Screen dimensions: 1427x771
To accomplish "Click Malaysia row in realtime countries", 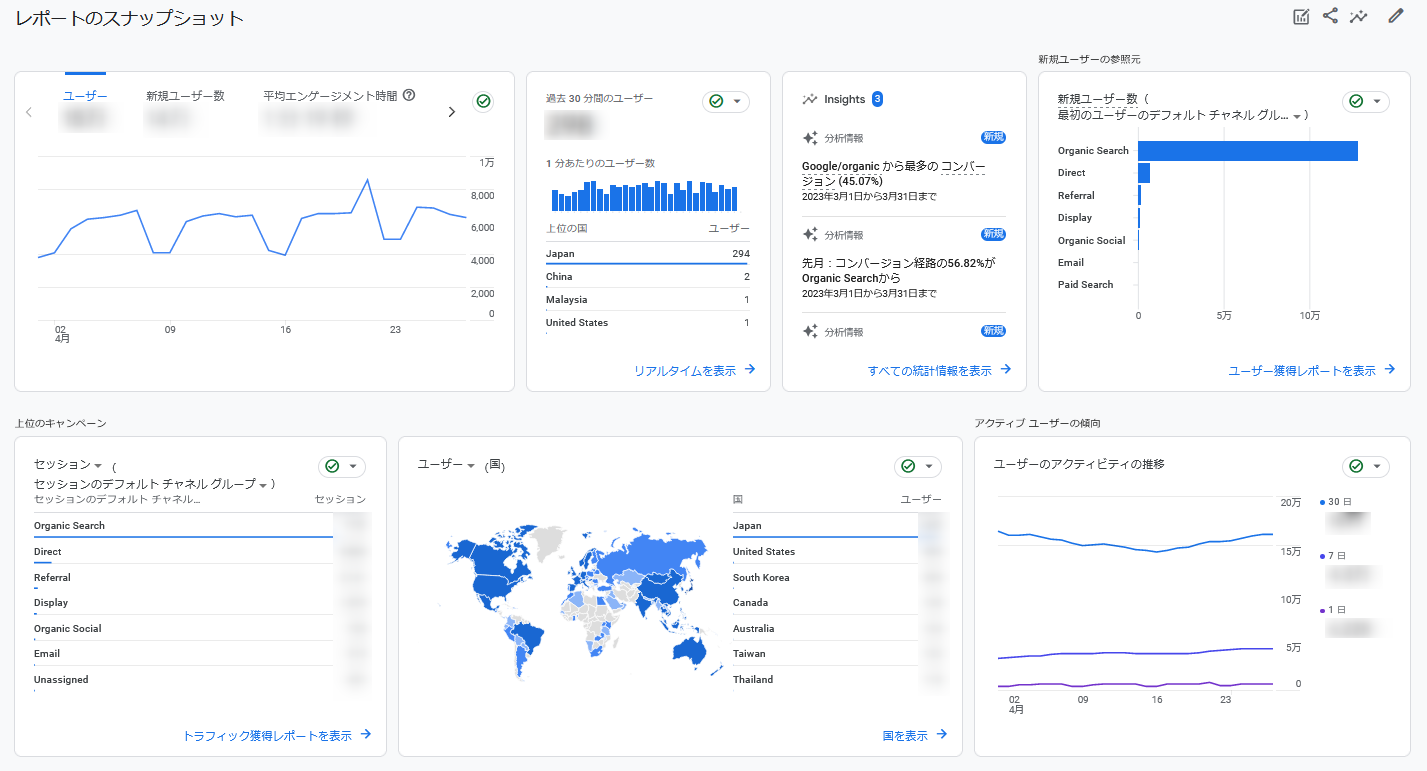I will [x=648, y=300].
